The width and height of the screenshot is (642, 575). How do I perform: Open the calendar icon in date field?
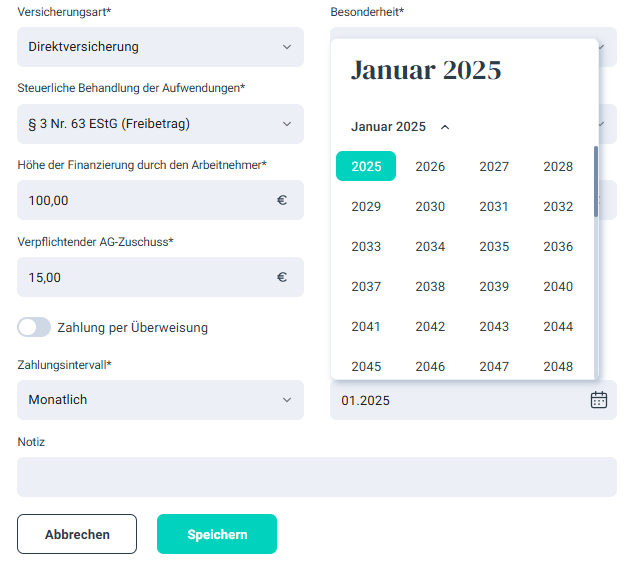click(x=598, y=400)
